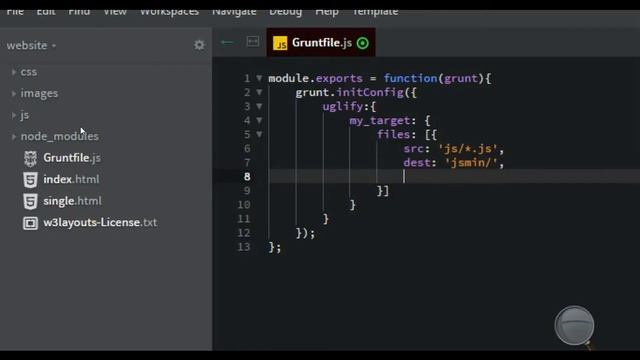
Task: Collapse code fold arrow on line 5
Action: [x=259, y=134]
